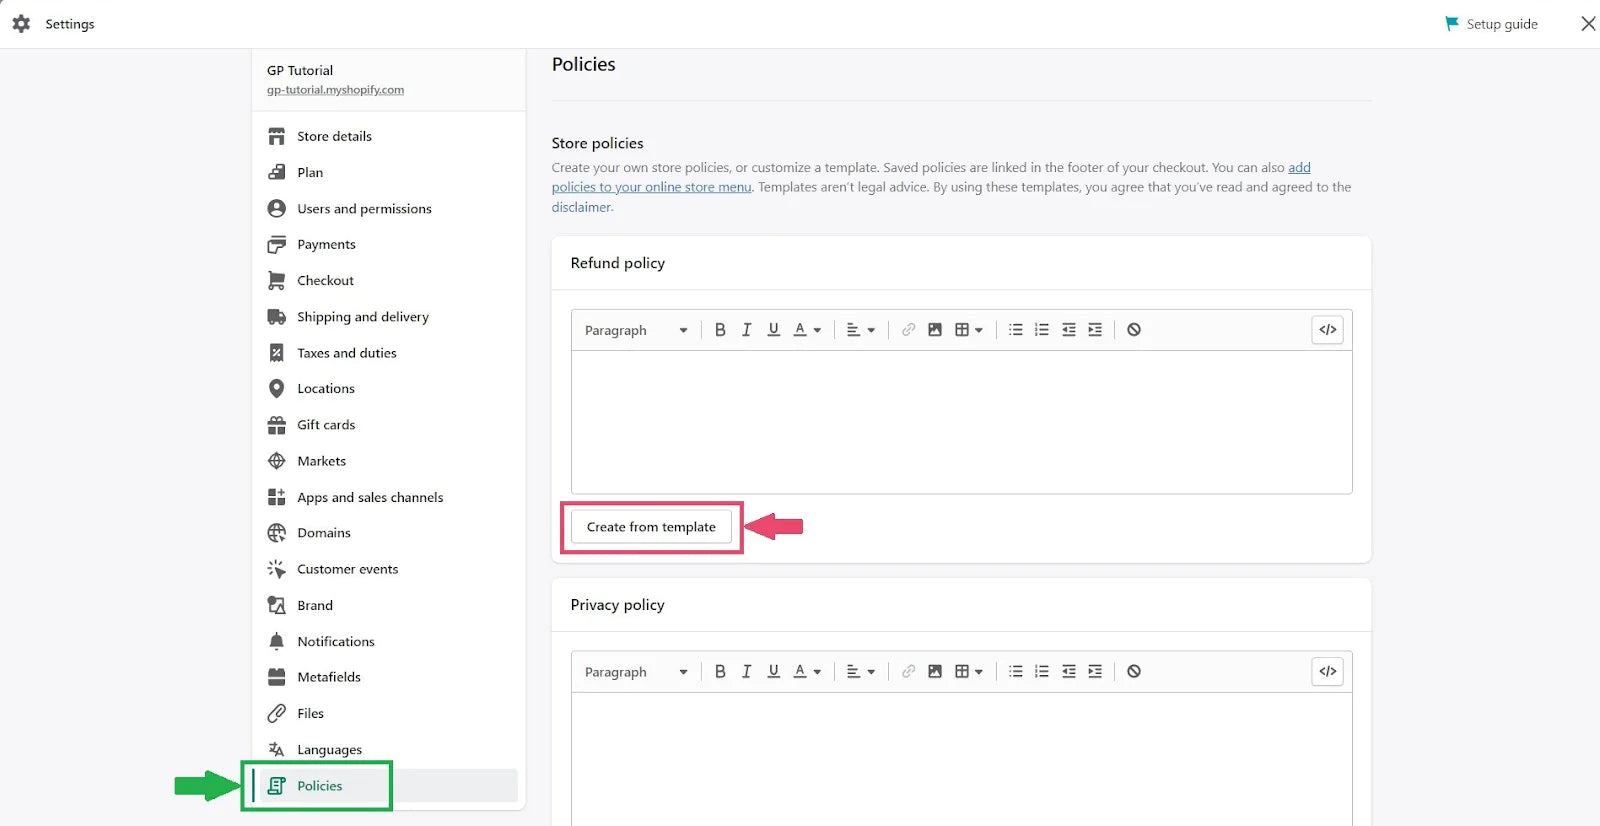Show HTML view for Refund policy
Image resolution: width=1600 pixels, height=826 pixels.
pyautogui.click(x=1327, y=330)
